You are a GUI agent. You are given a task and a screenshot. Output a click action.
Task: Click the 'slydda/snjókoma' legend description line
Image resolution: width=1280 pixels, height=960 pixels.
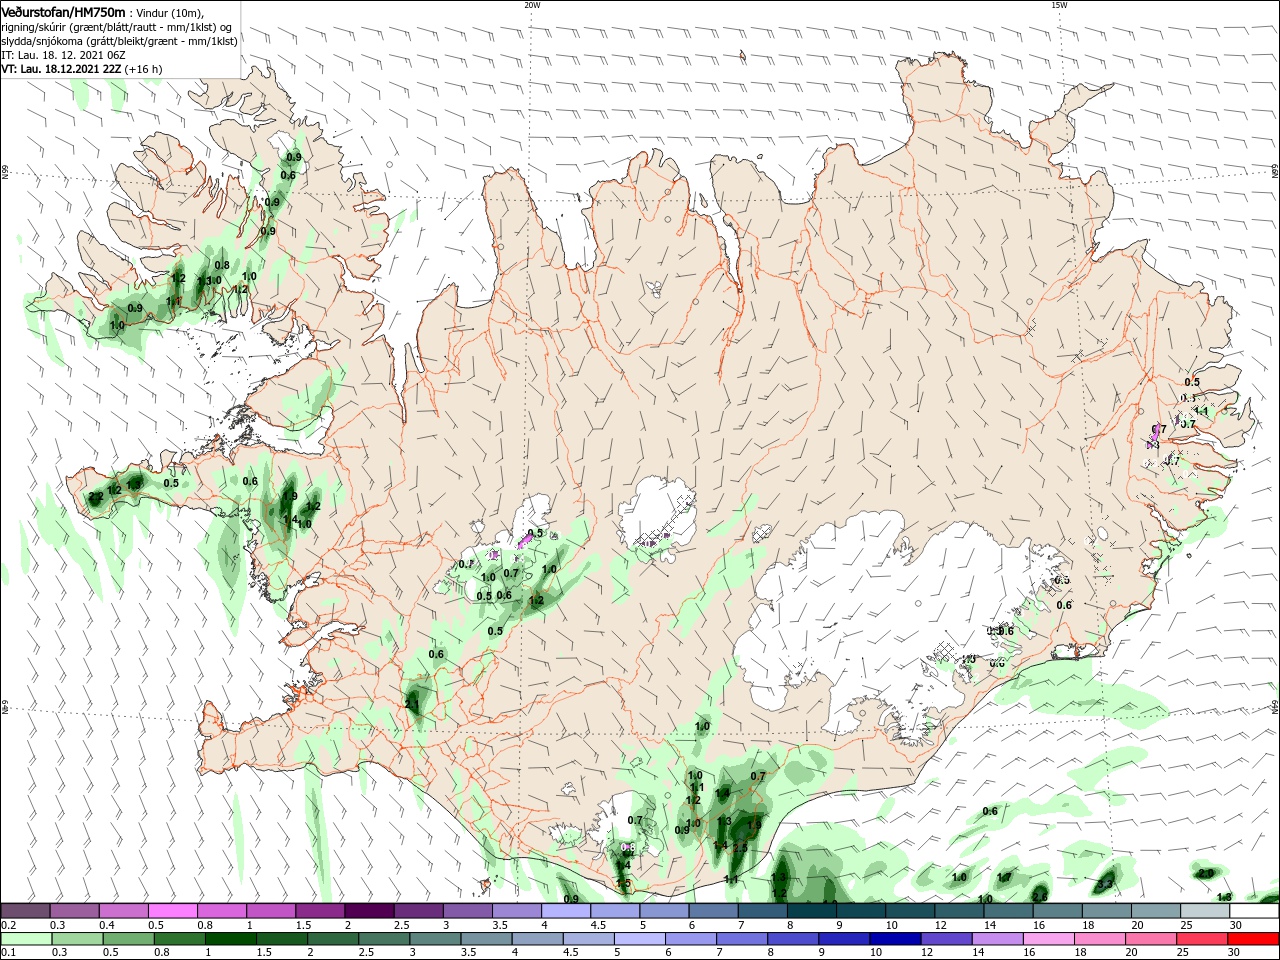pos(119,41)
